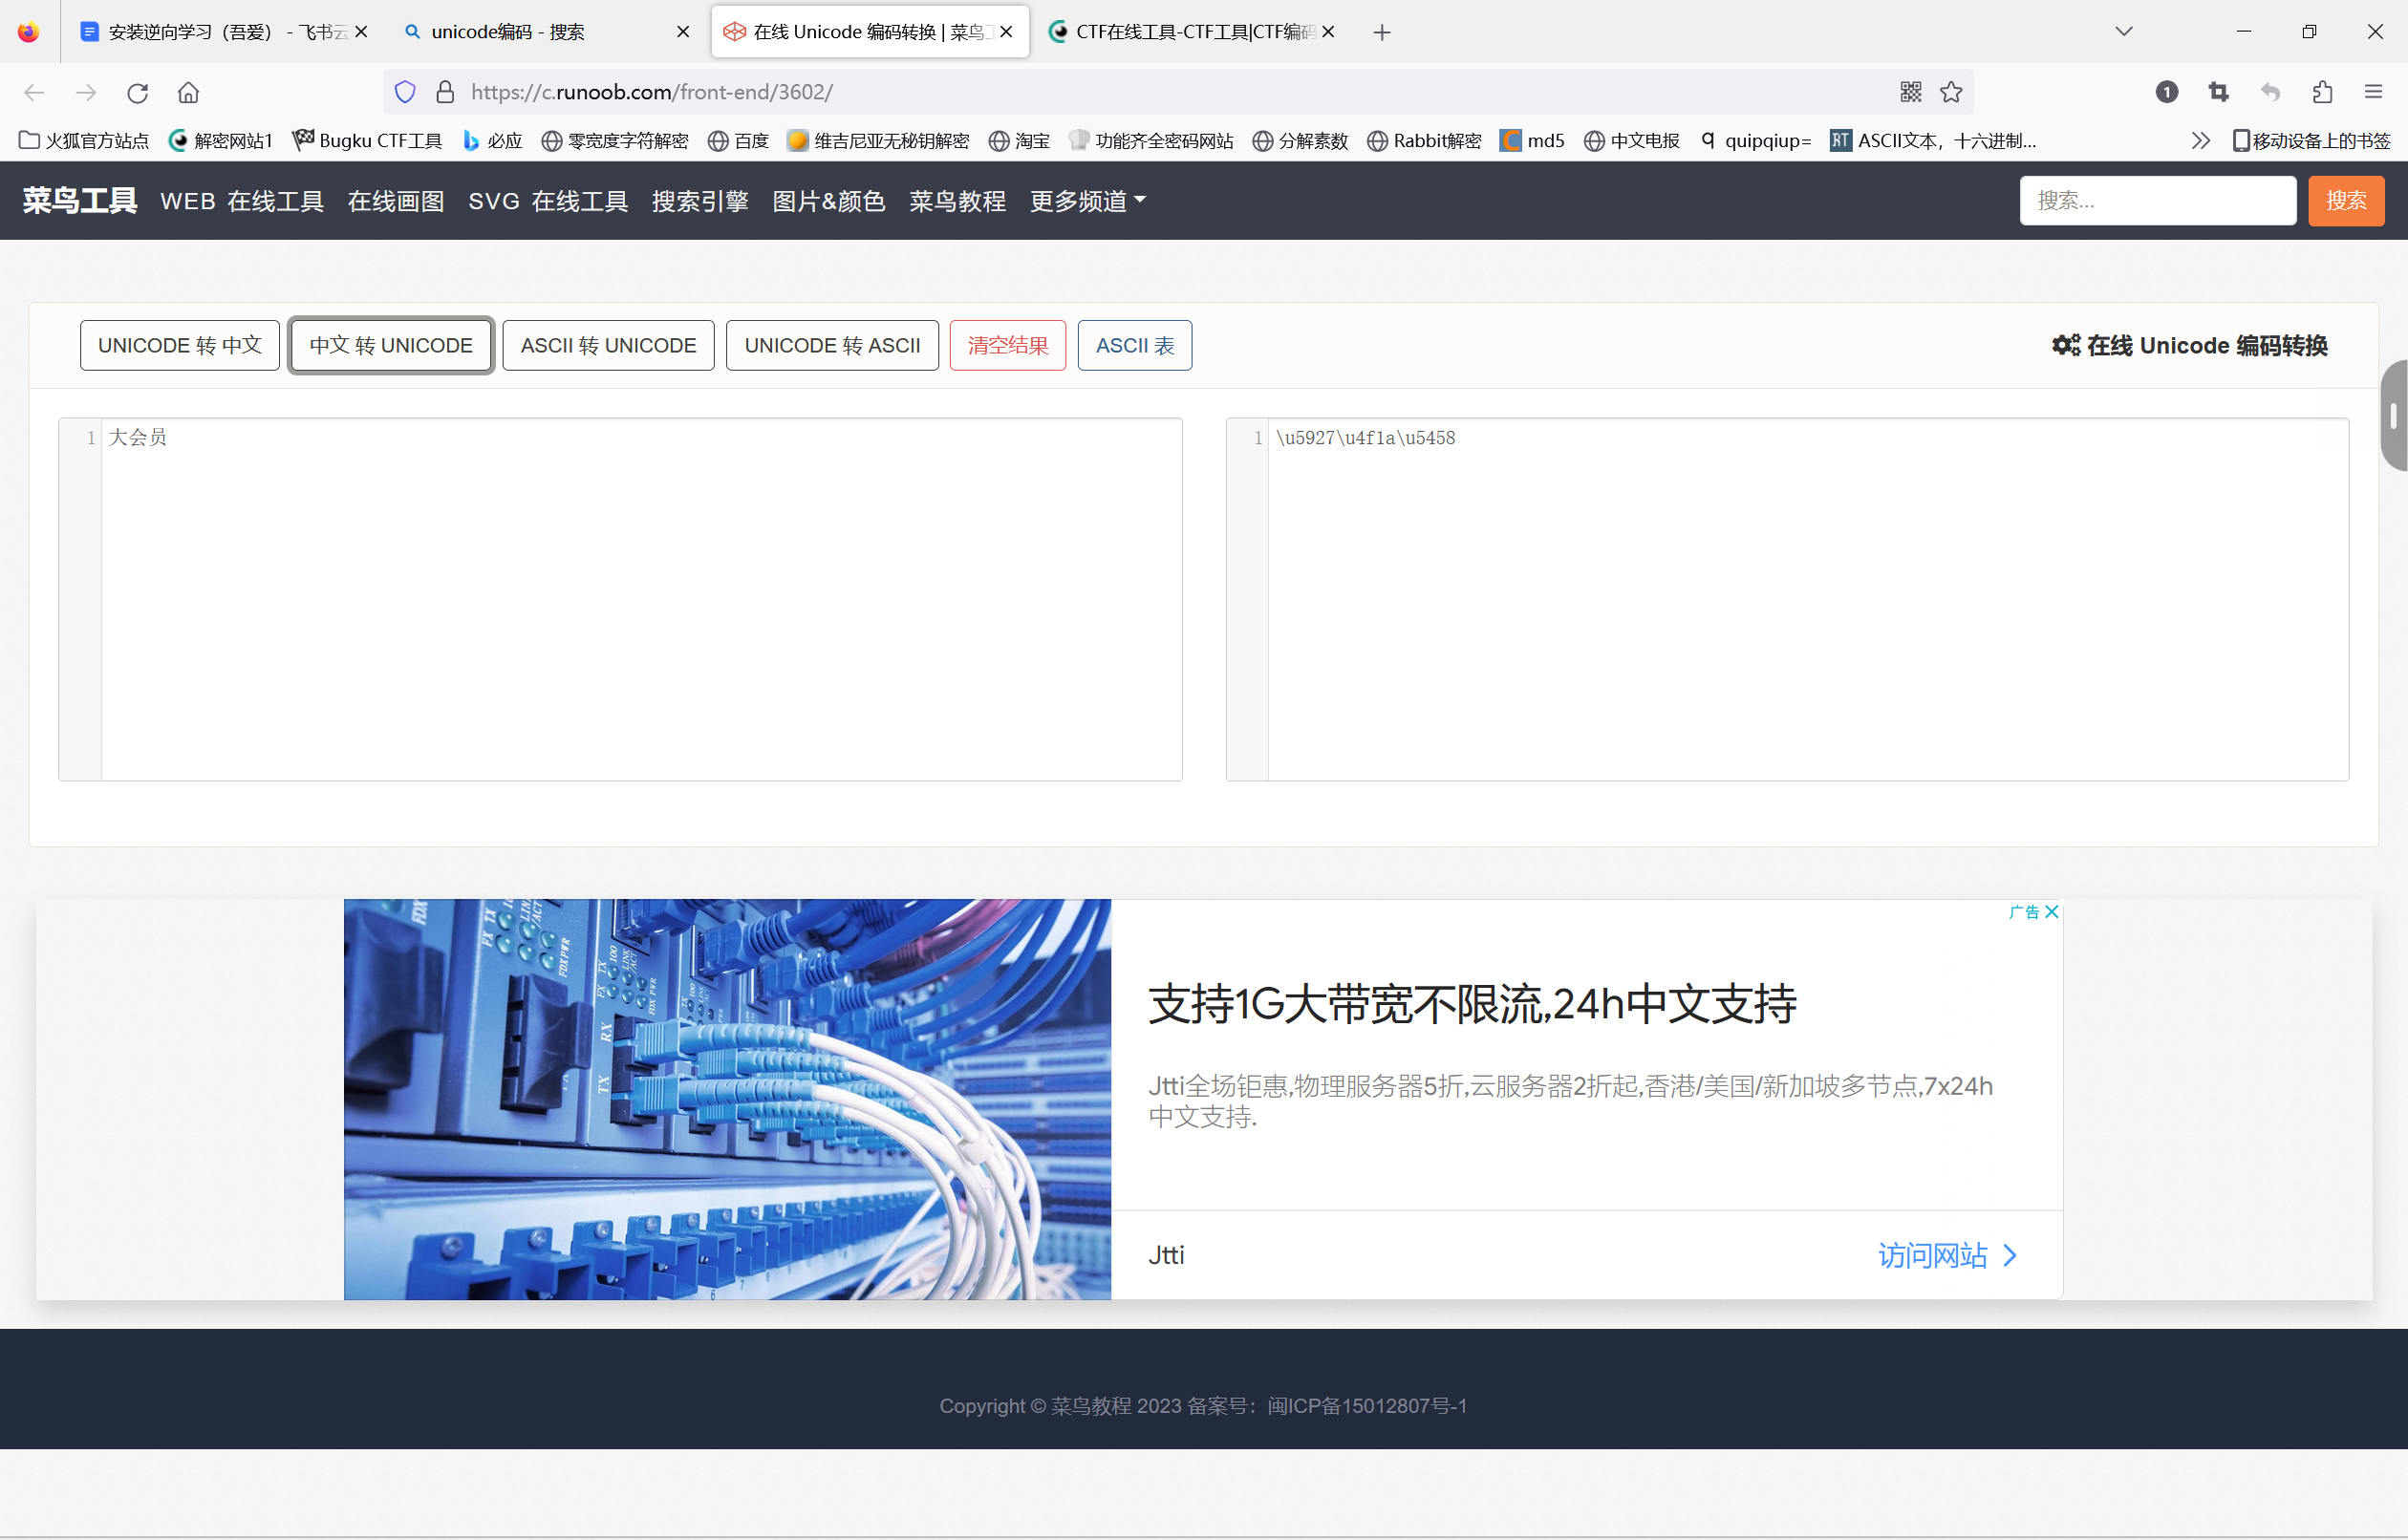Click the 广告 ad label icon
This screenshot has width=2408, height=1540.
point(2023,912)
